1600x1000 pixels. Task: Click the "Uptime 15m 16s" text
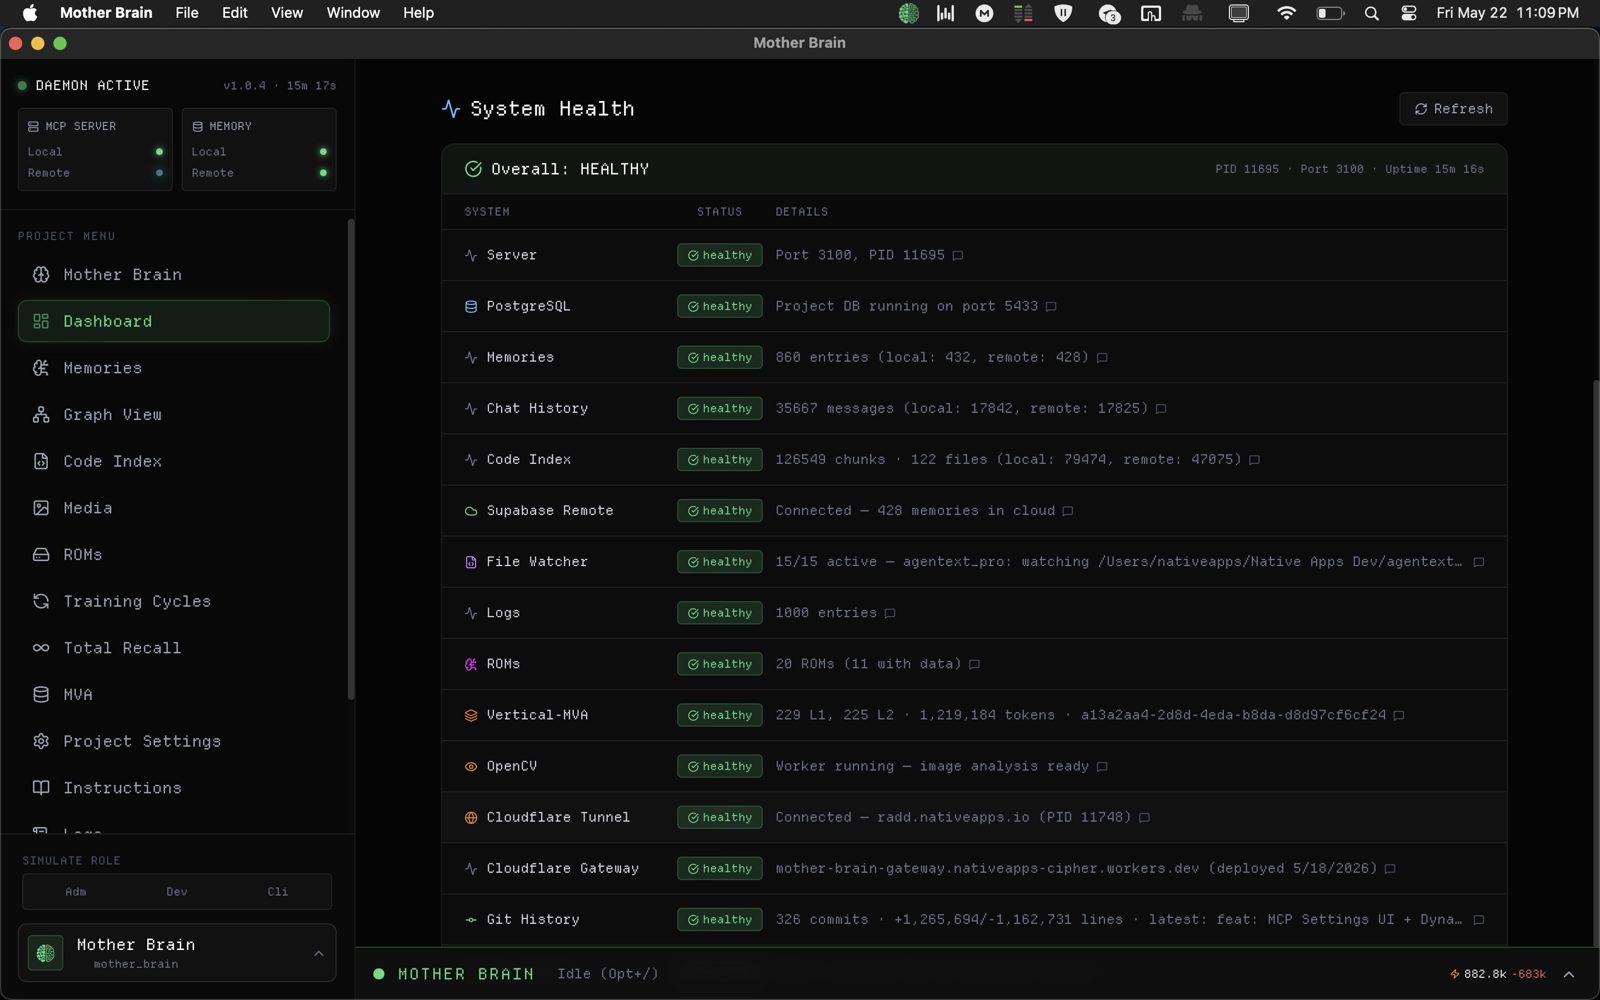pyautogui.click(x=1434, y=169)
